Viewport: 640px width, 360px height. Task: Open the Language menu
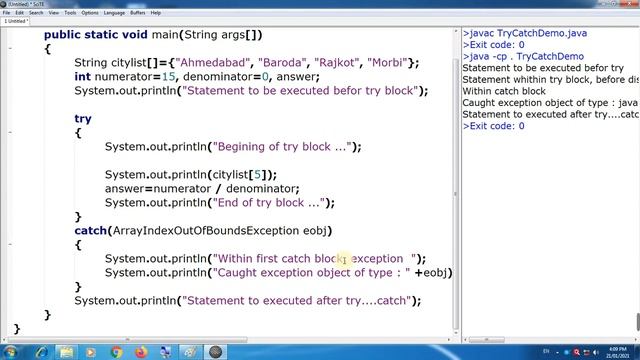click(x=114, y=13)
